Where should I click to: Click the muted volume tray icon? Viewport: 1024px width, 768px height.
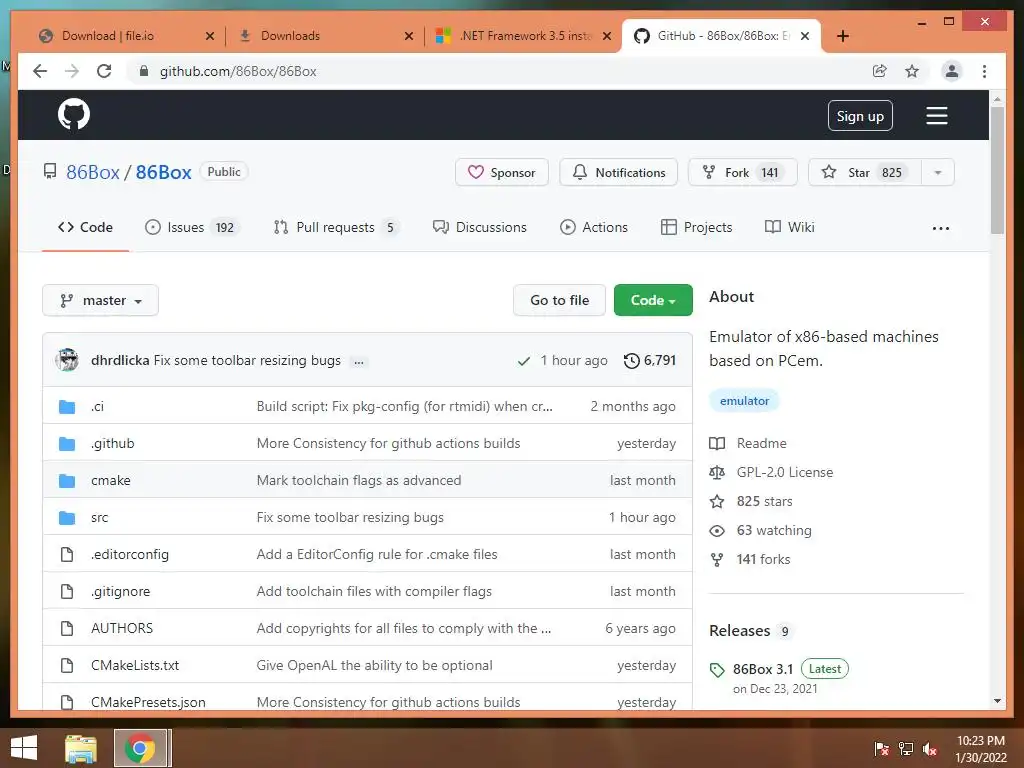pos(930,749)
